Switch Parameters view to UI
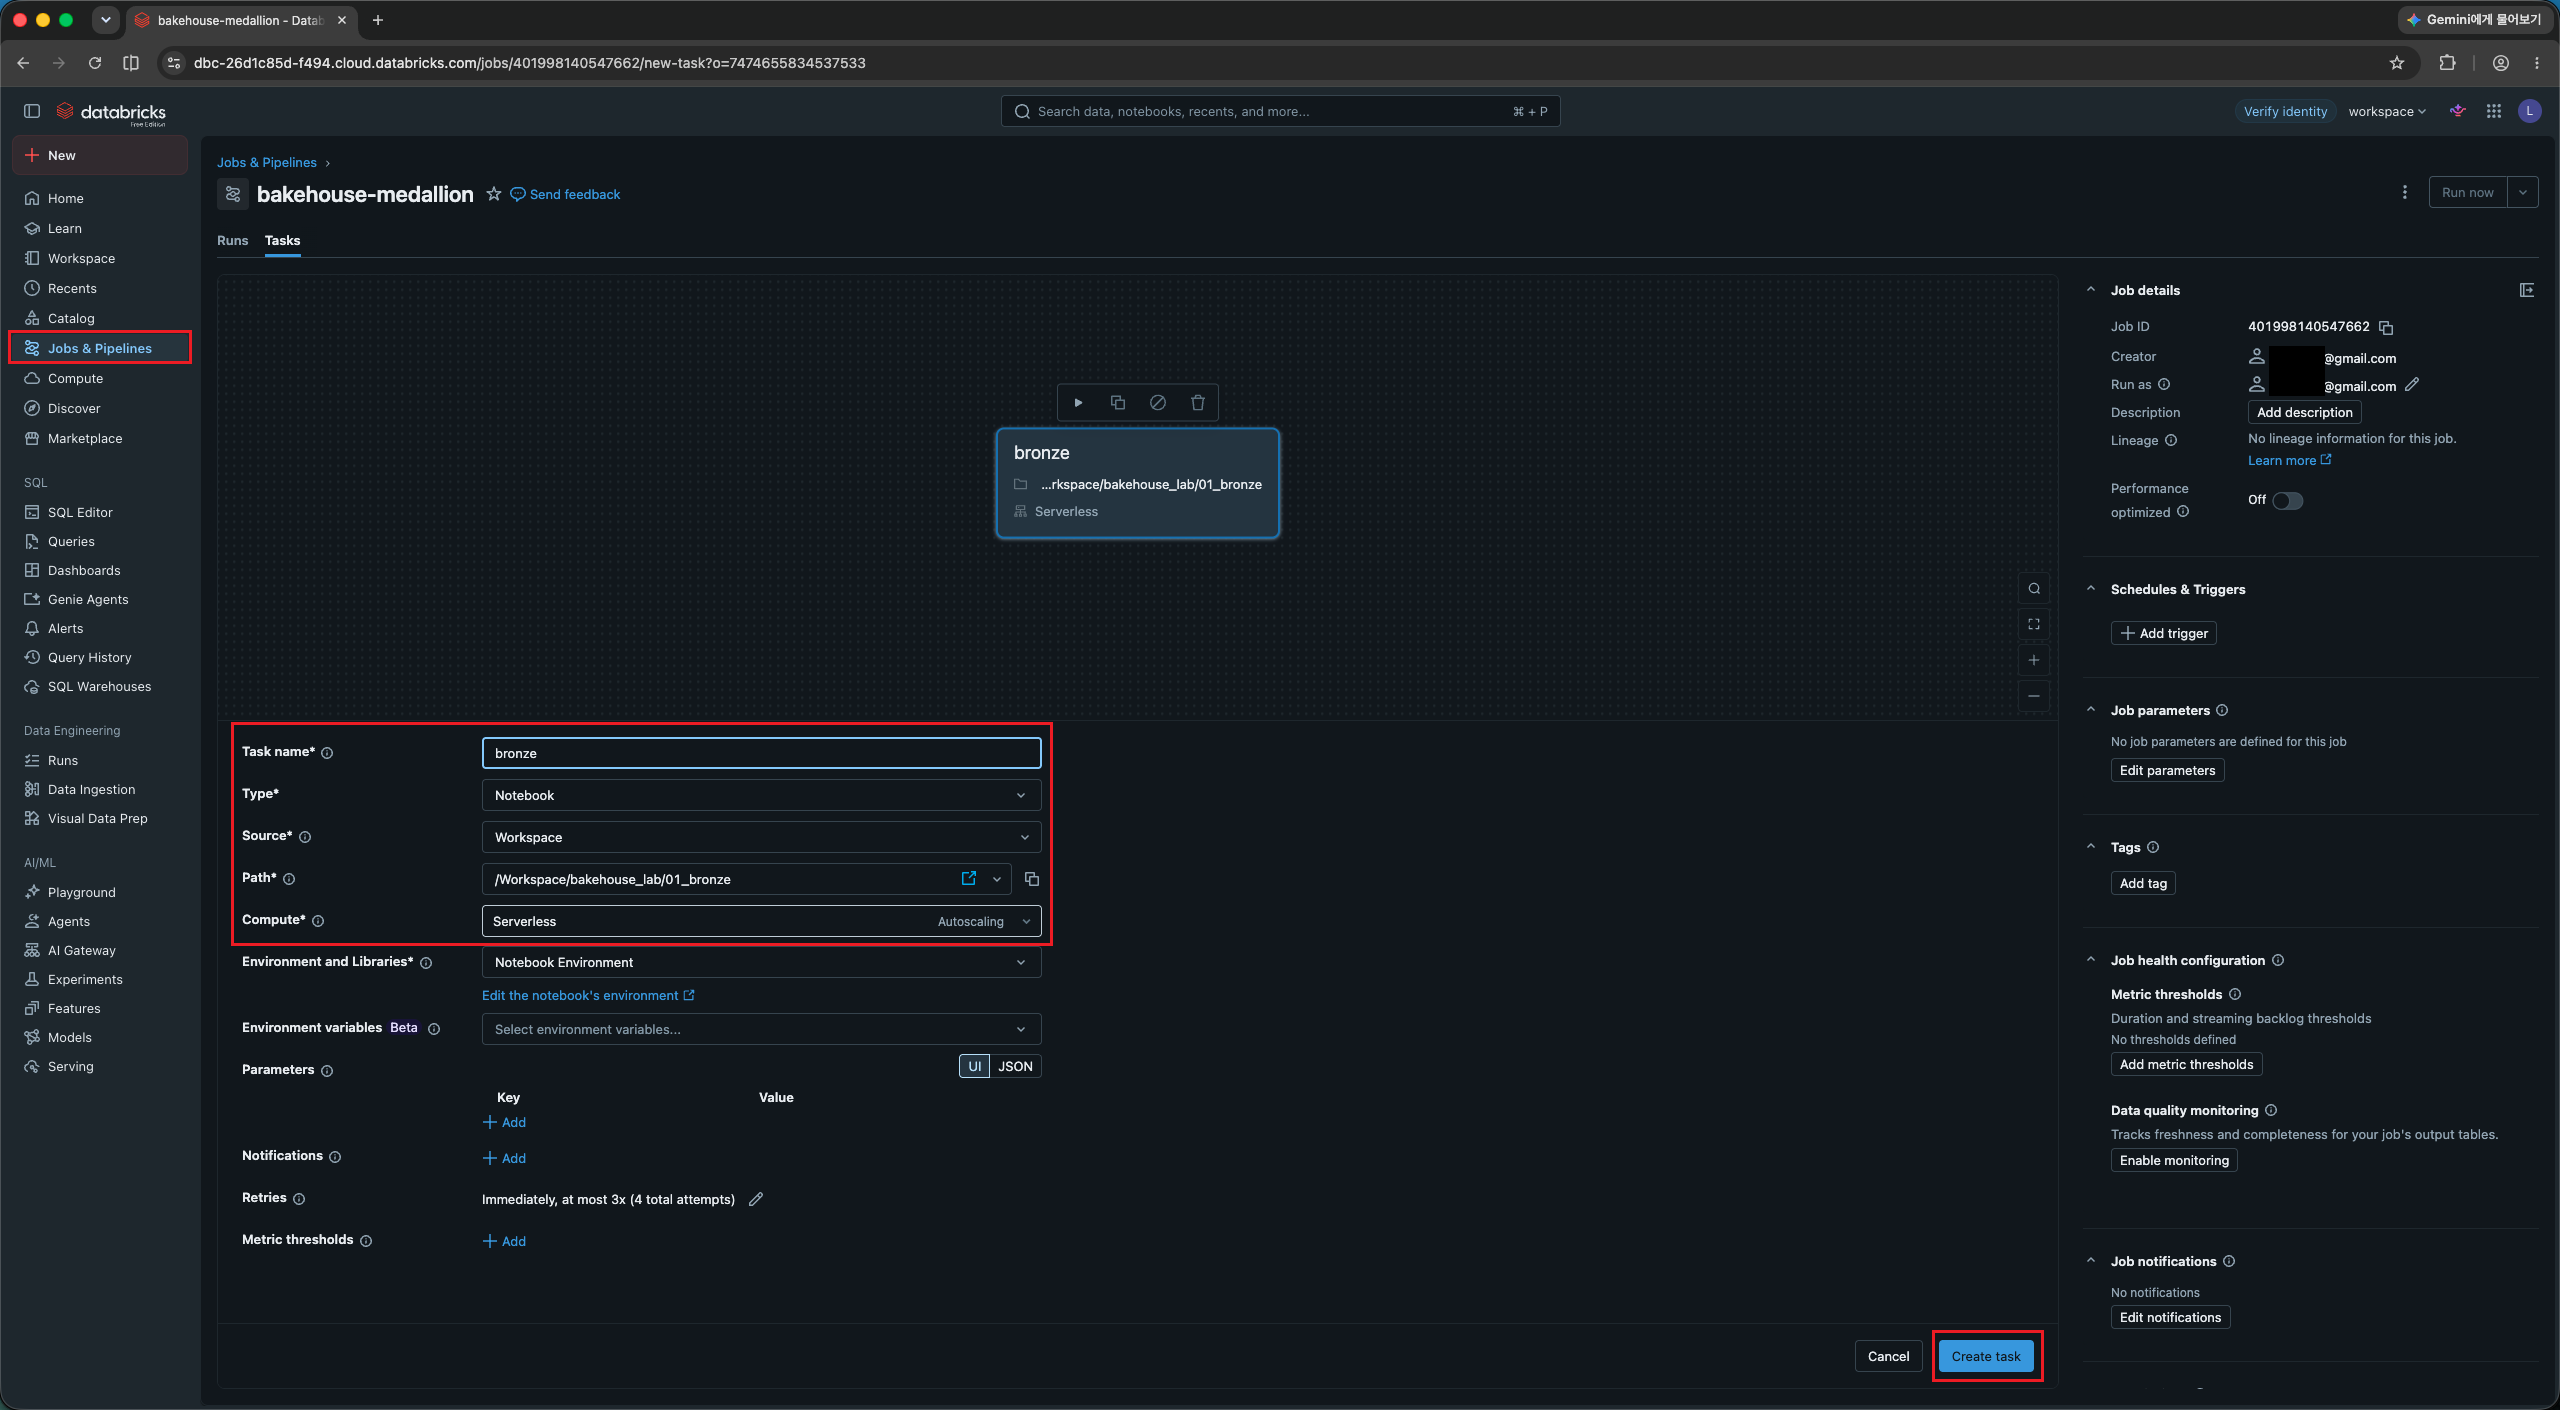Screen dimensions: 2560x1410 click(974, 1066)
